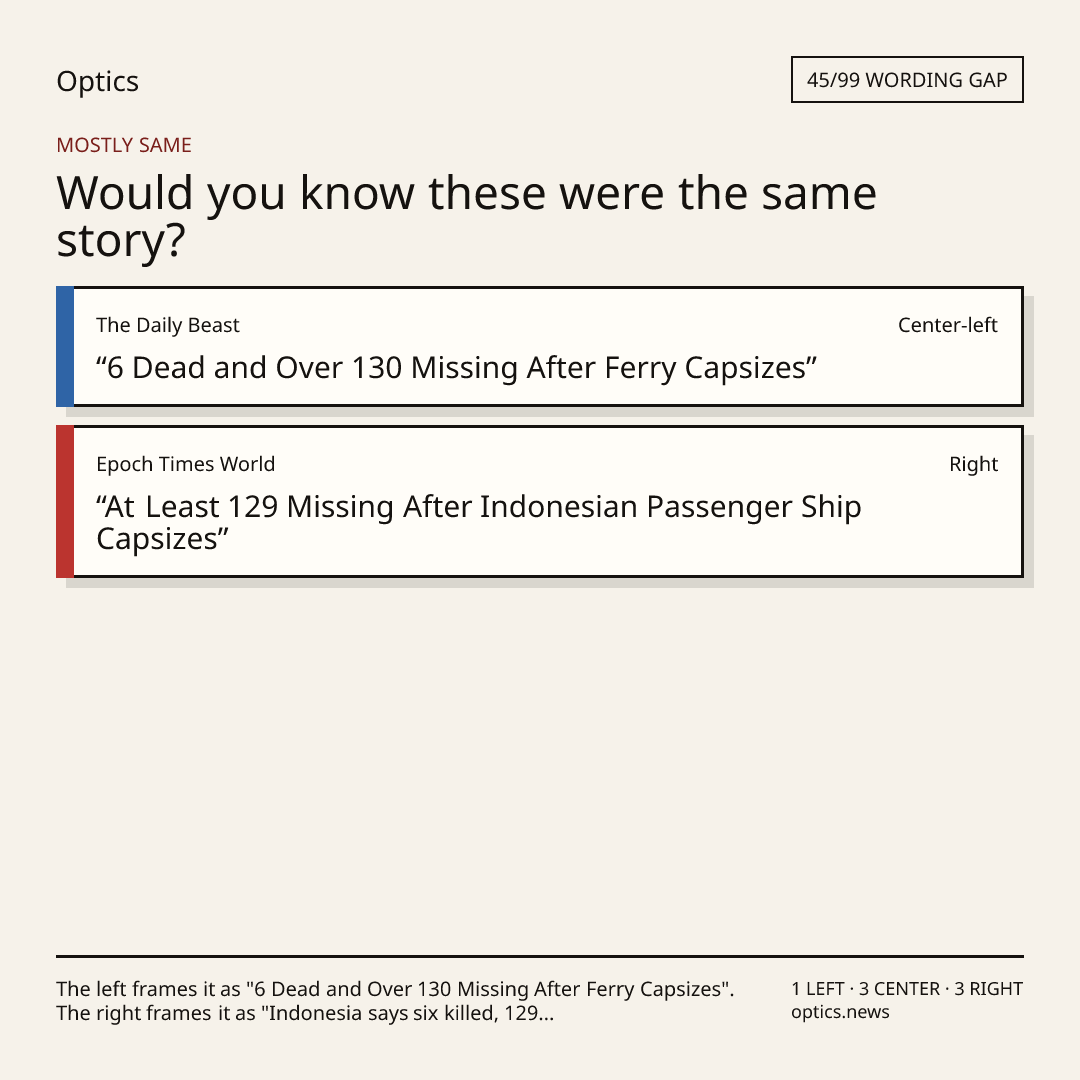Screen dimensions: 1080x1080
Task: Click The Daily Beast source name
Action: click(167, 325)
